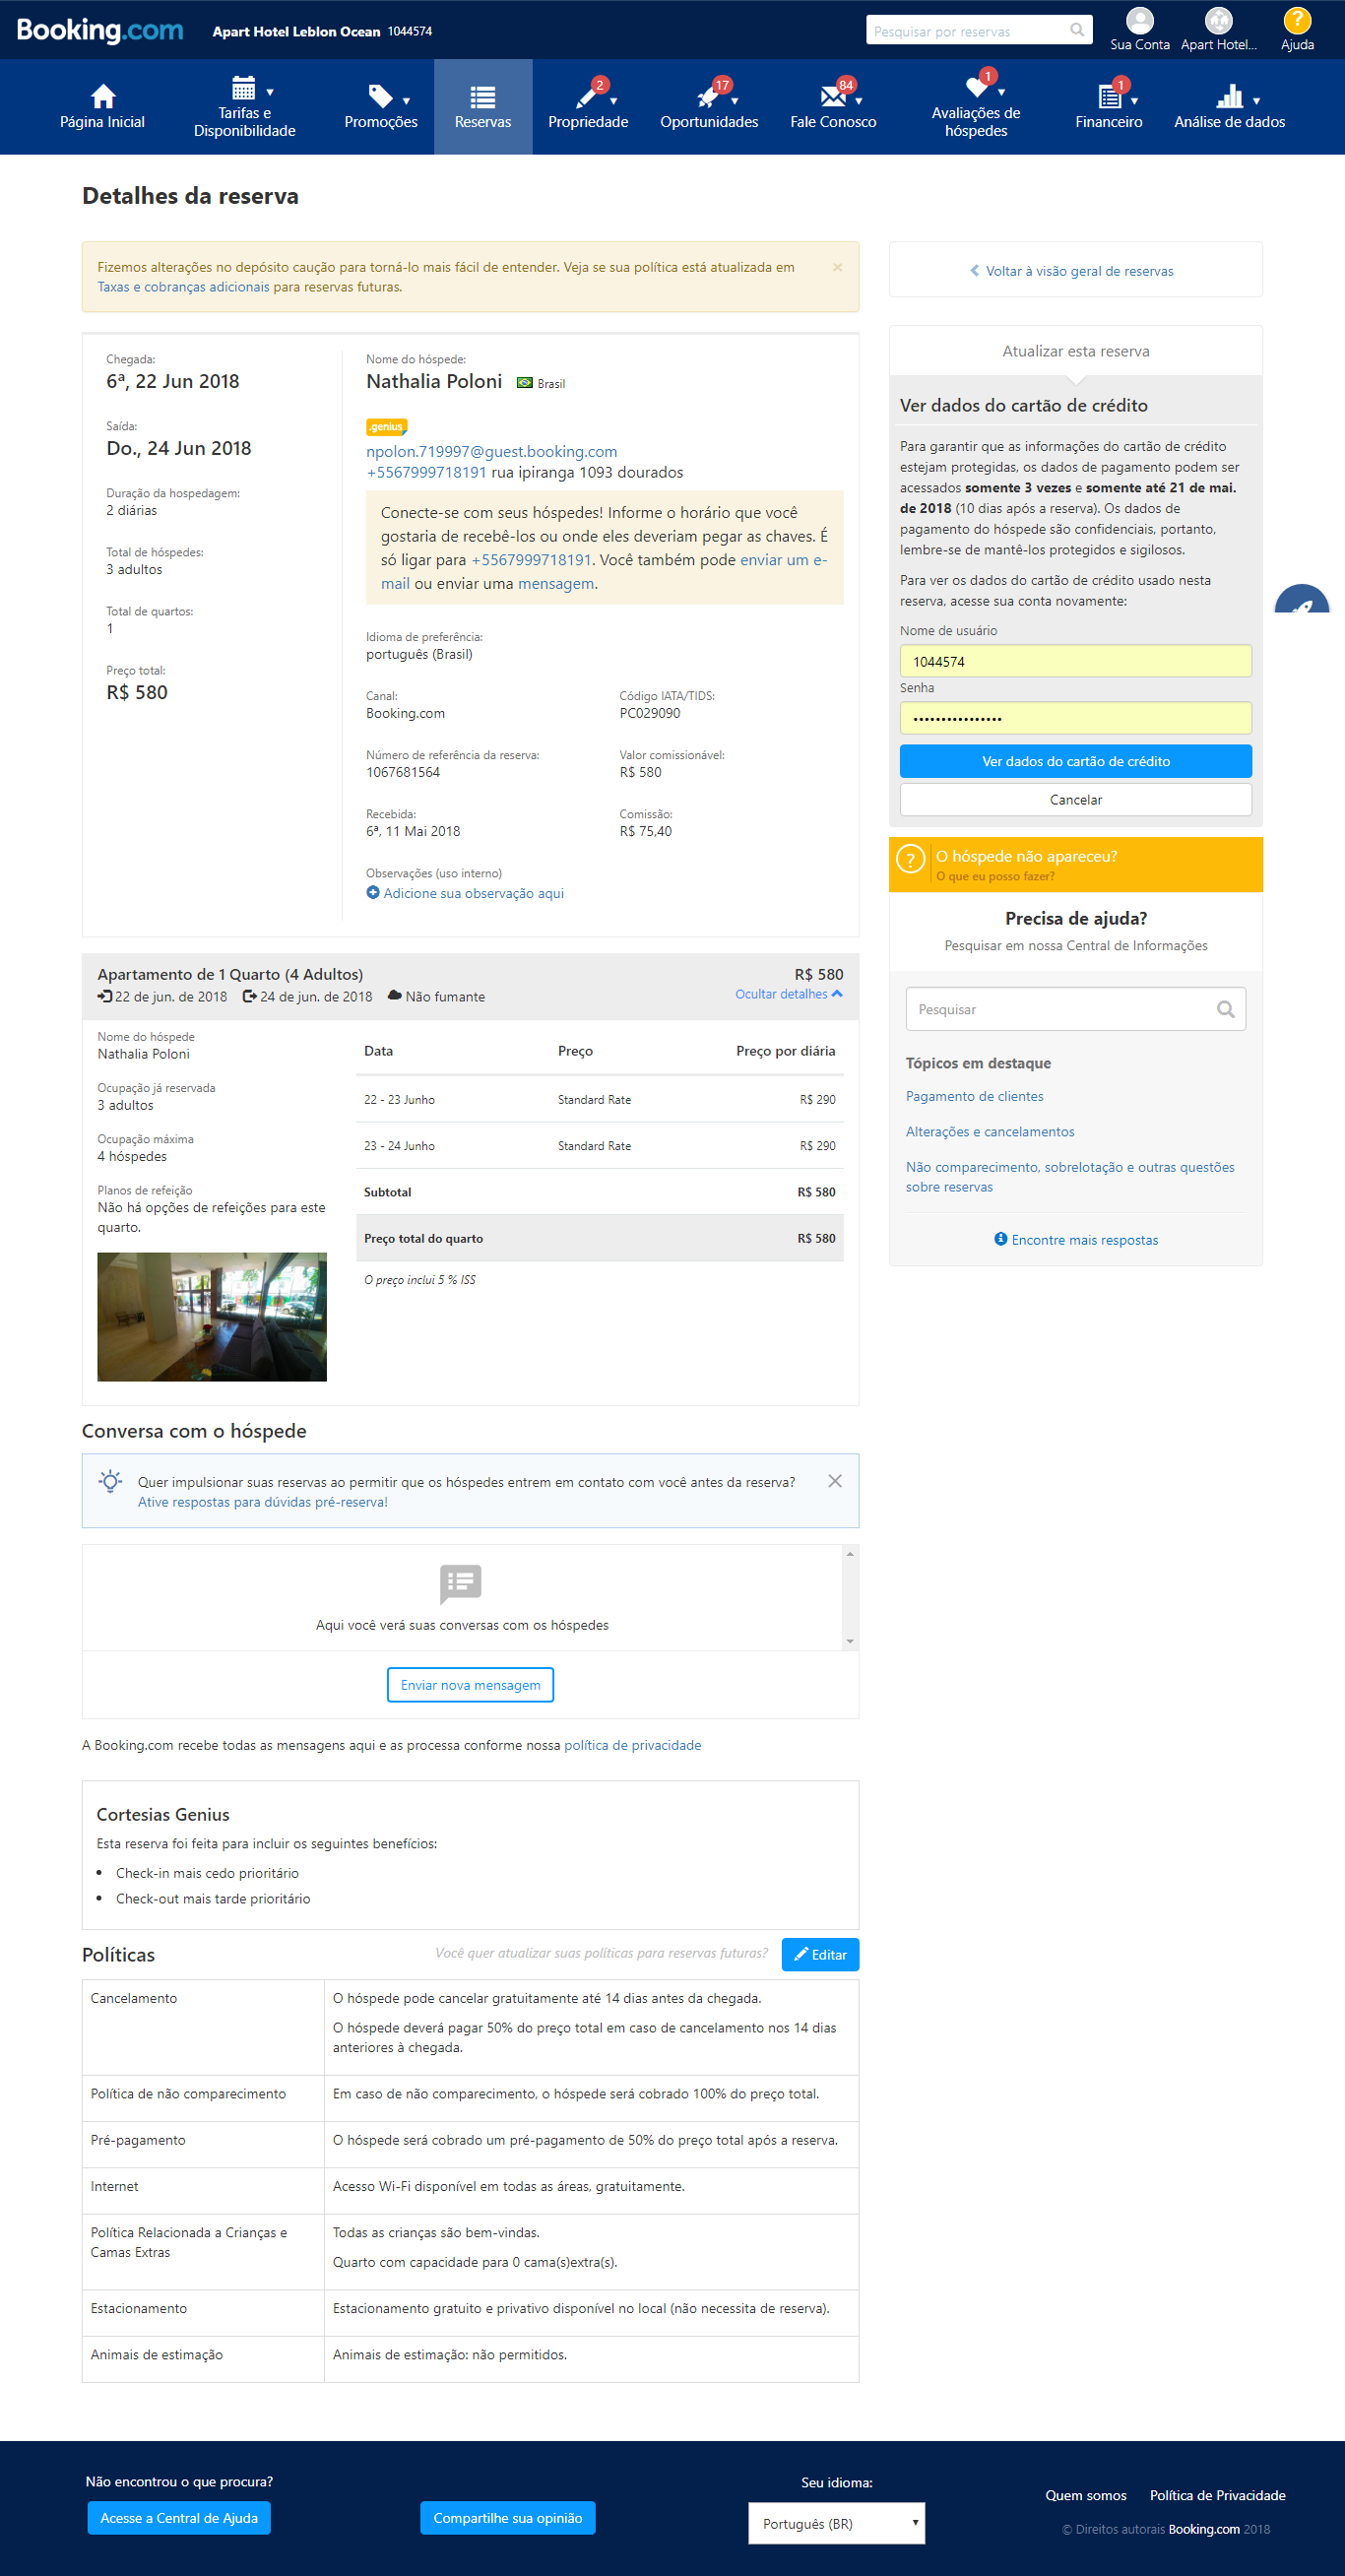Click the Página Inicial home icon

coord(102,97)
